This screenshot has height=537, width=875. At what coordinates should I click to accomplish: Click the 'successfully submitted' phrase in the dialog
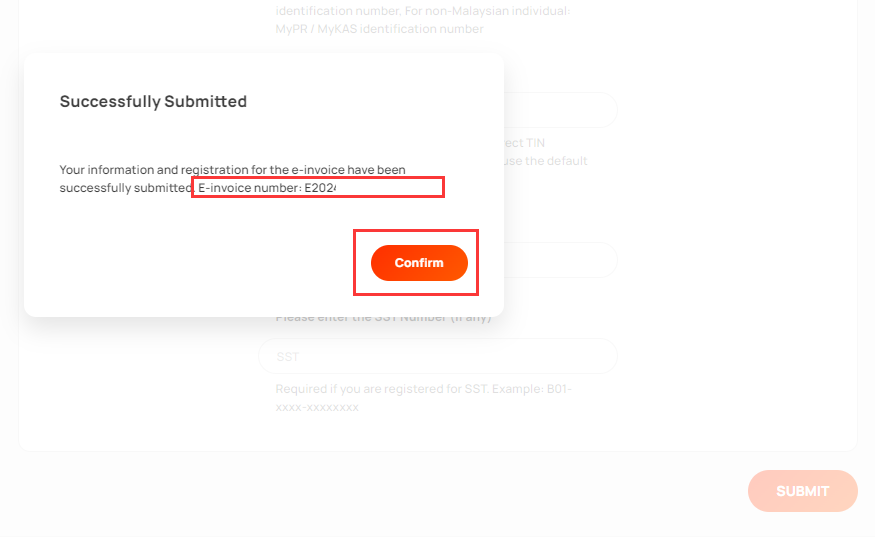pyautogui.click(x=126, y=188)
